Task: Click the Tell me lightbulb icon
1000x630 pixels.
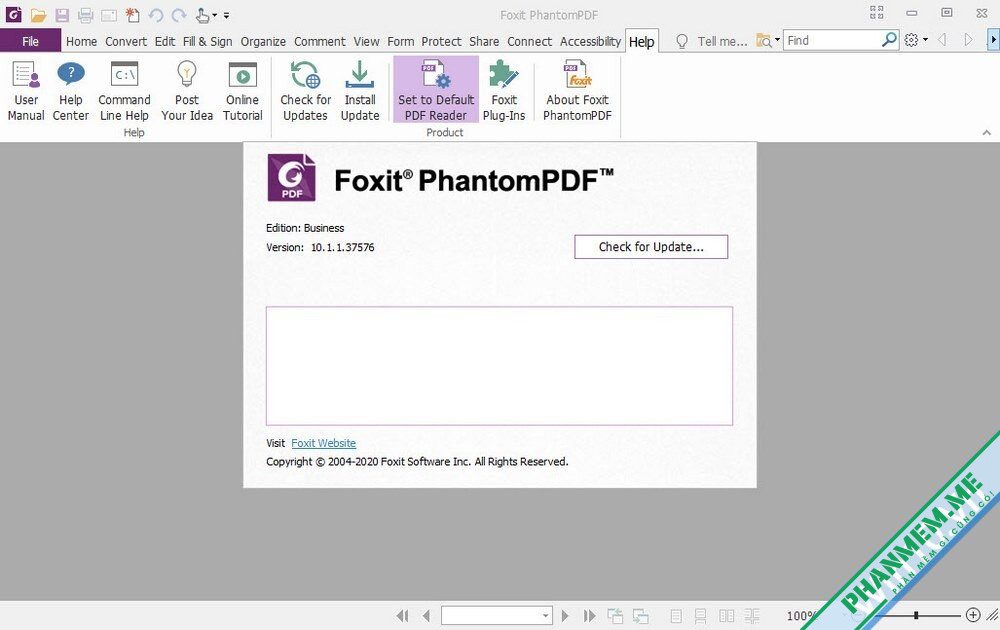Action: [x=682, y=41]
